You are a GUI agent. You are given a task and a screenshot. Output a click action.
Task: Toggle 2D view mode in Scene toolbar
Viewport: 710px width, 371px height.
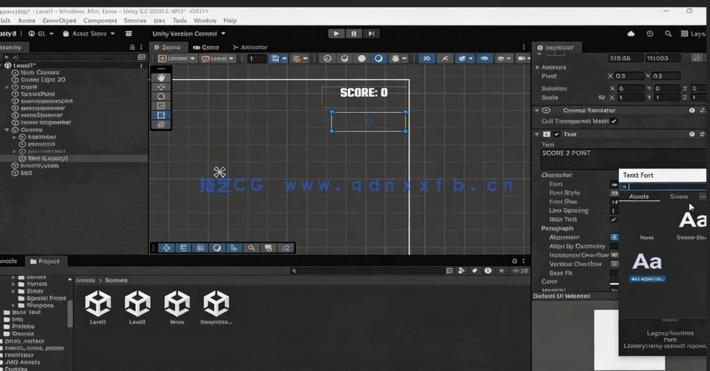(x=427, y=58)
